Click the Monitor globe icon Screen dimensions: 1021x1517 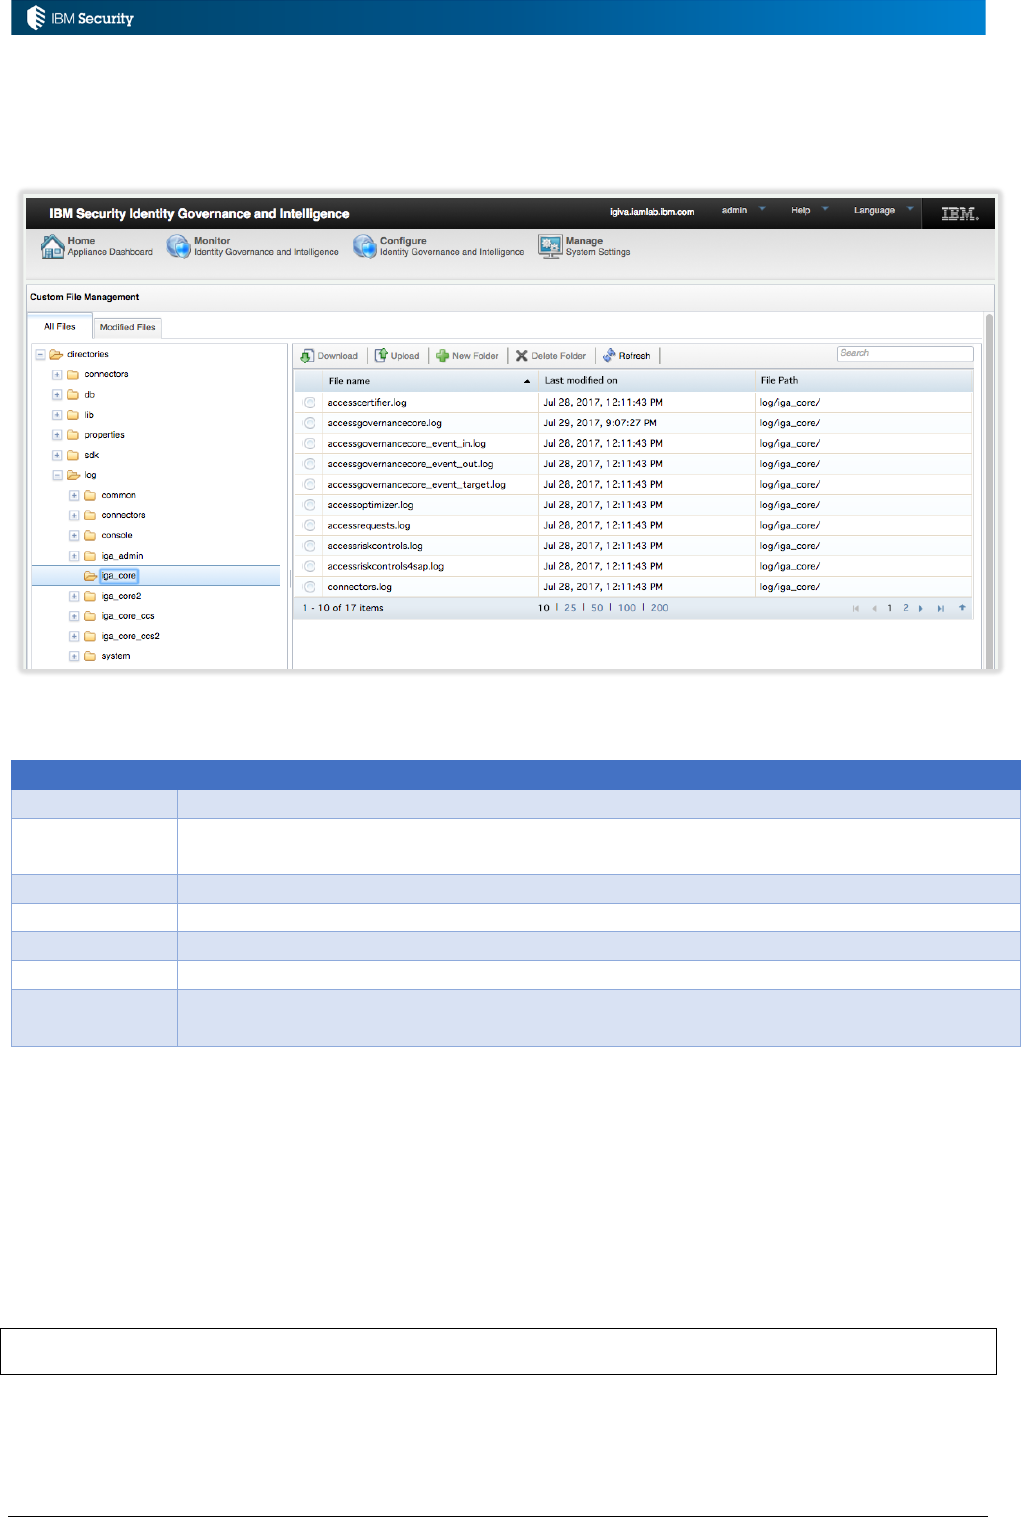(178, 246)
